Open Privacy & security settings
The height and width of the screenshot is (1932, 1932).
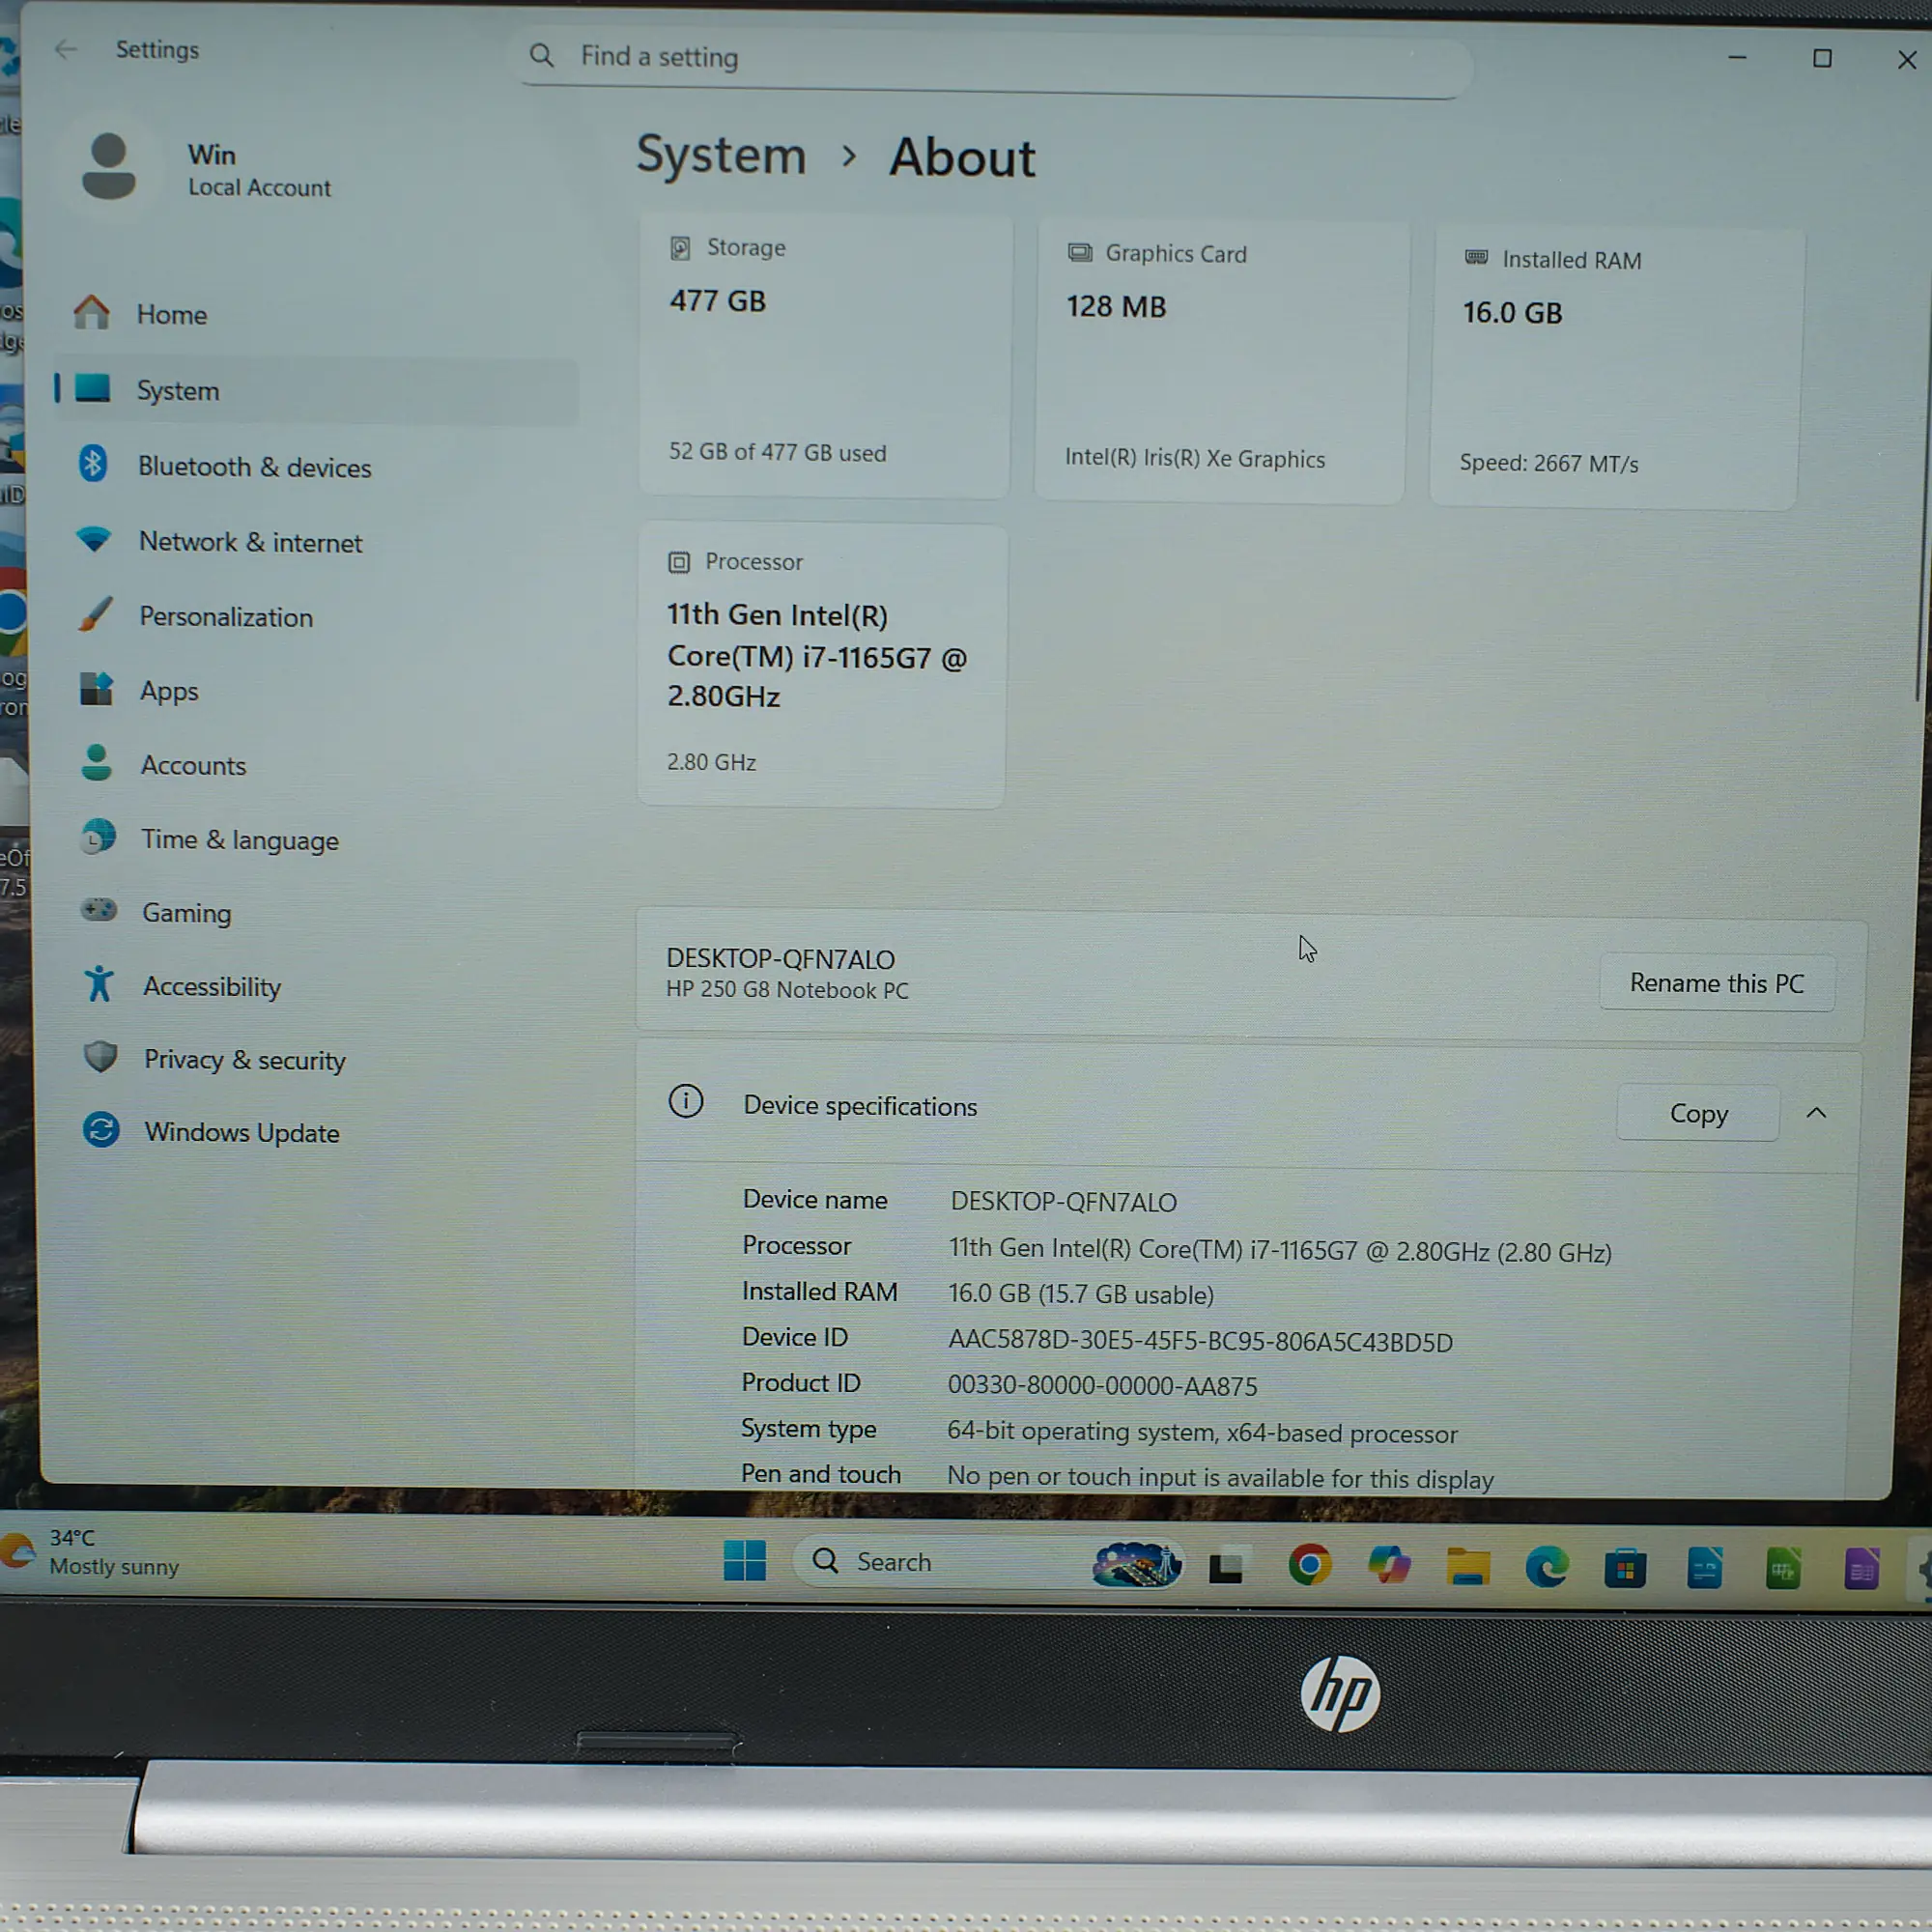[x=316, y=1060]
